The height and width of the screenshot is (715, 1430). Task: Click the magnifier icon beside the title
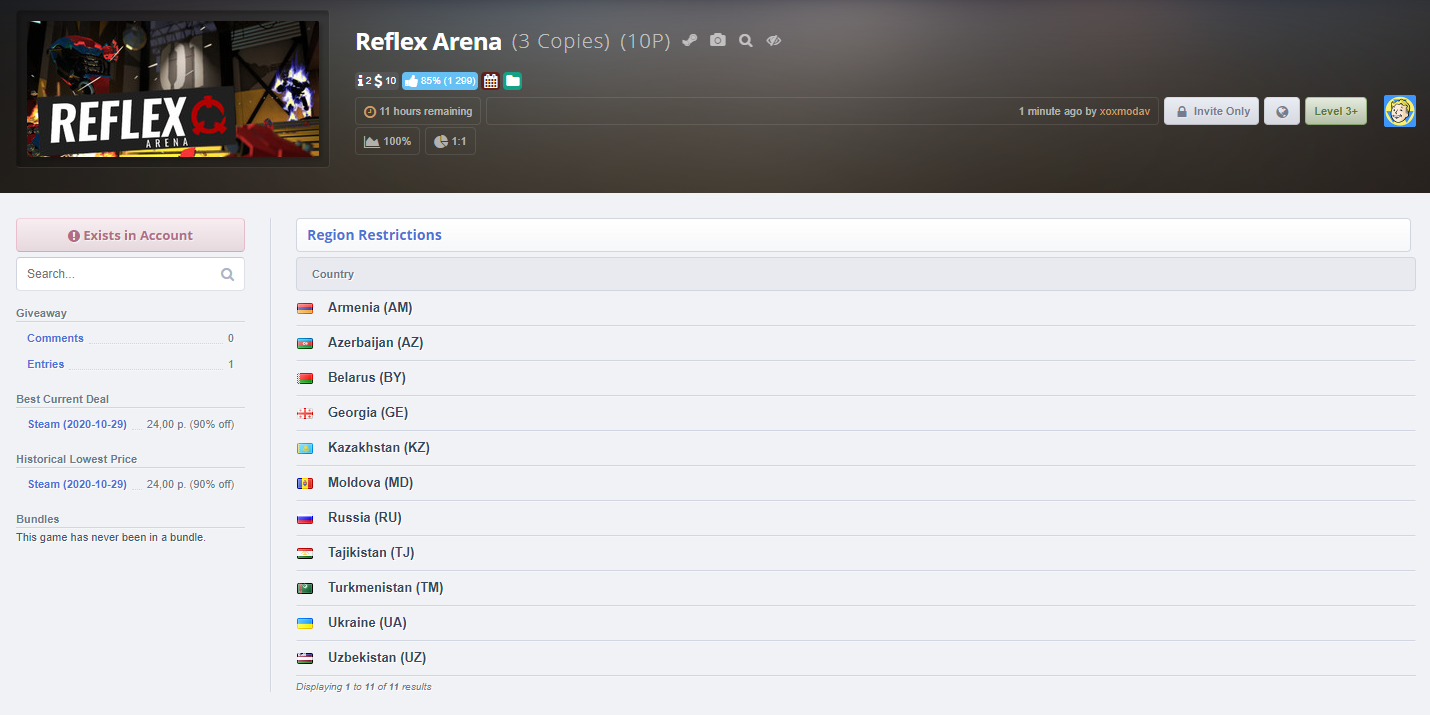[745, 40]
